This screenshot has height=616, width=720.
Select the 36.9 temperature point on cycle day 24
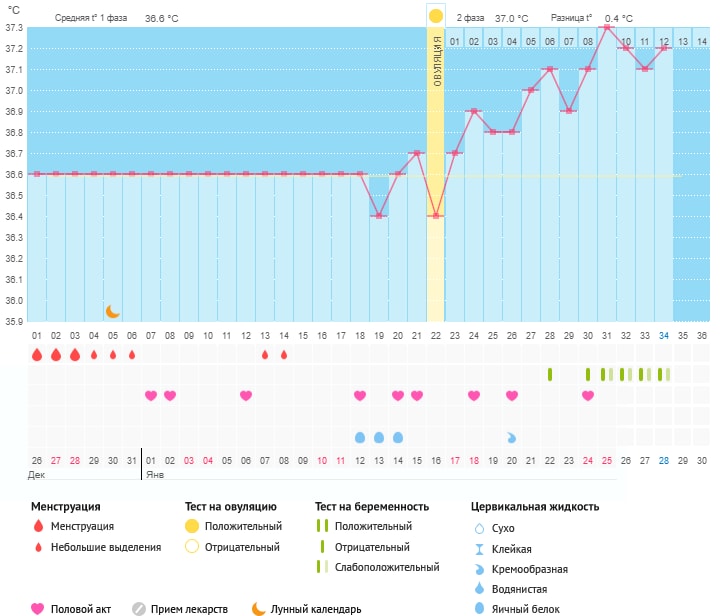click(473, 111)
